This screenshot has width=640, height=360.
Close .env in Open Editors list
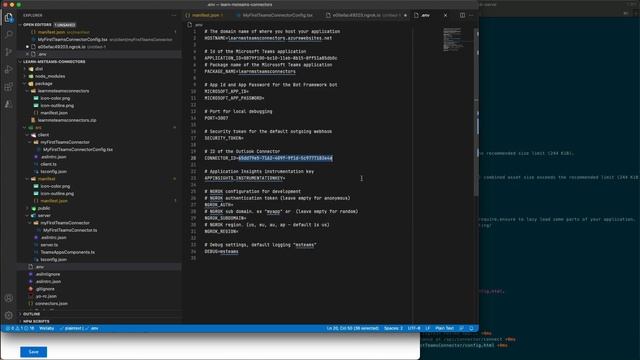click(x=27, y=54)
